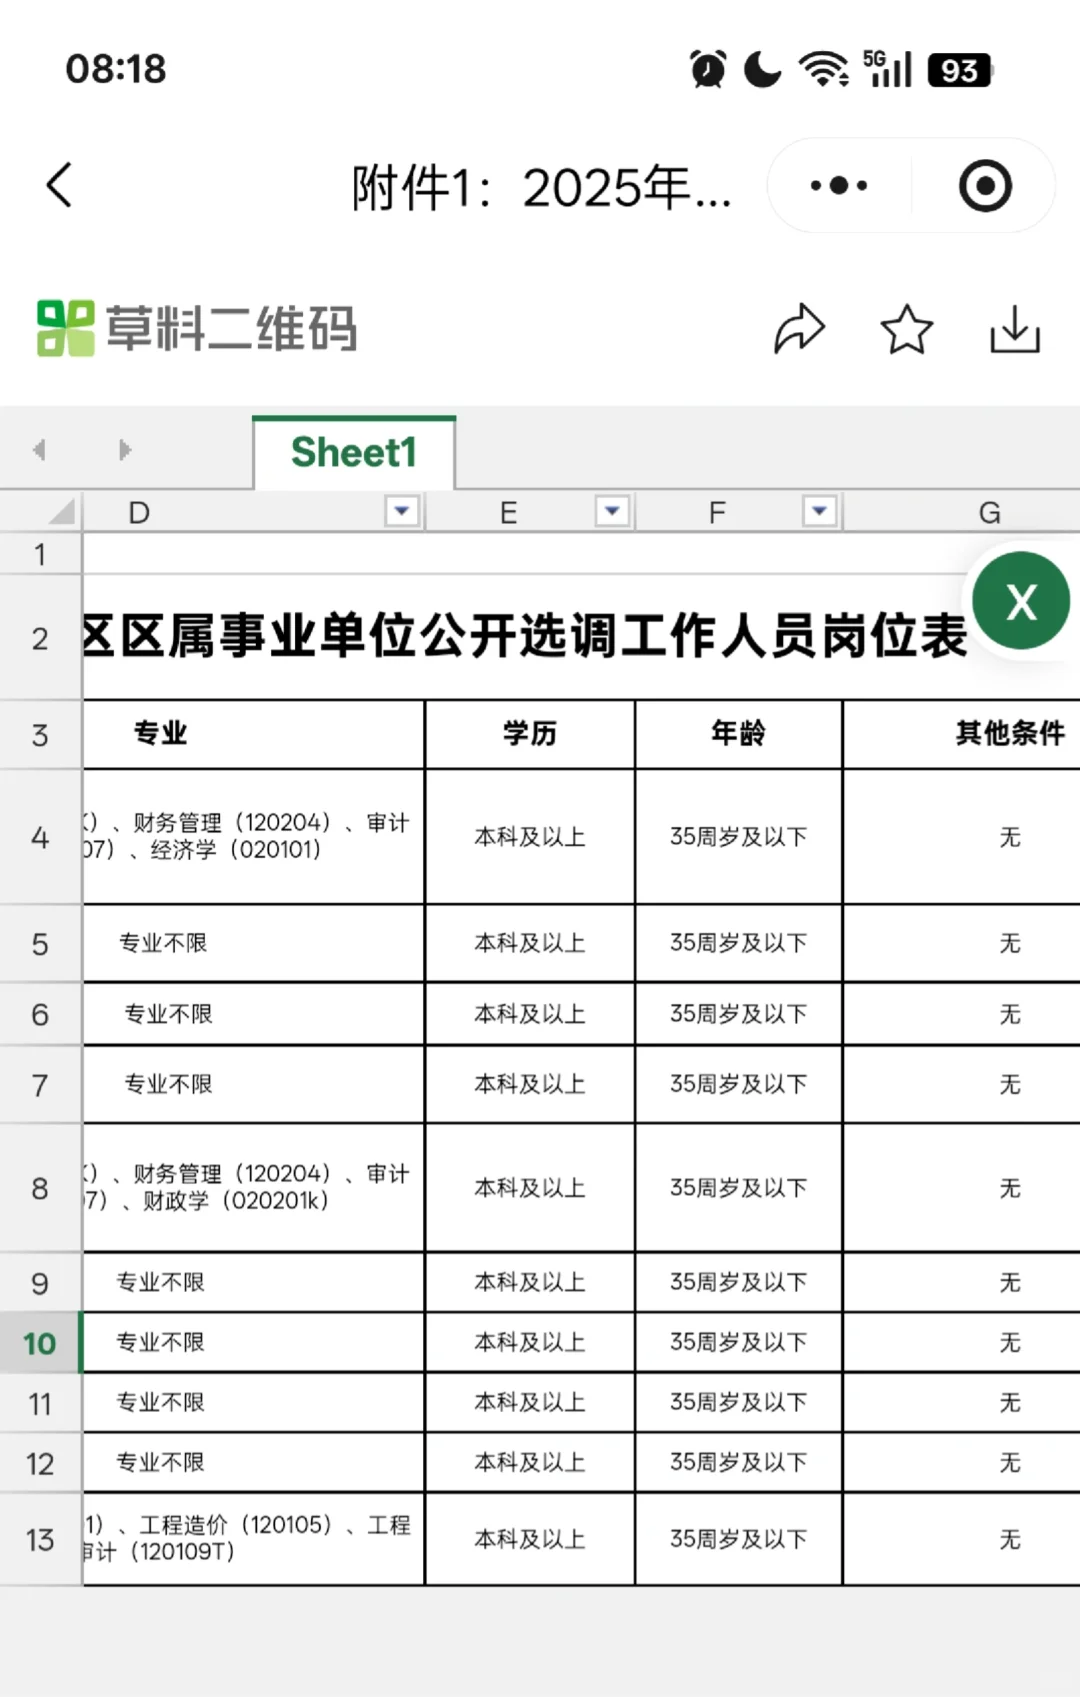This screenshot has height=1697, width=1080.
Task: Open the column F filter dropdown
Action: tap(820, 511)
